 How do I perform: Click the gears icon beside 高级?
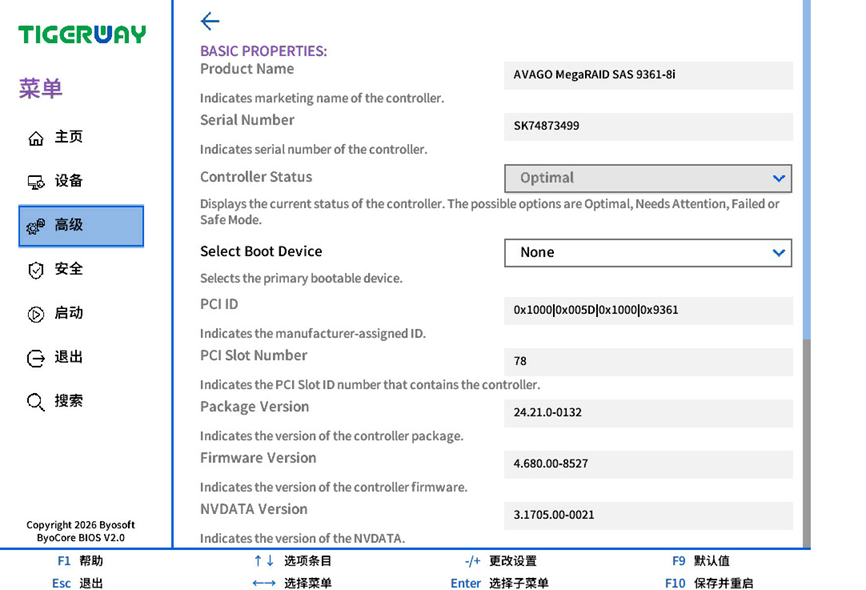[x=36, y=226]
